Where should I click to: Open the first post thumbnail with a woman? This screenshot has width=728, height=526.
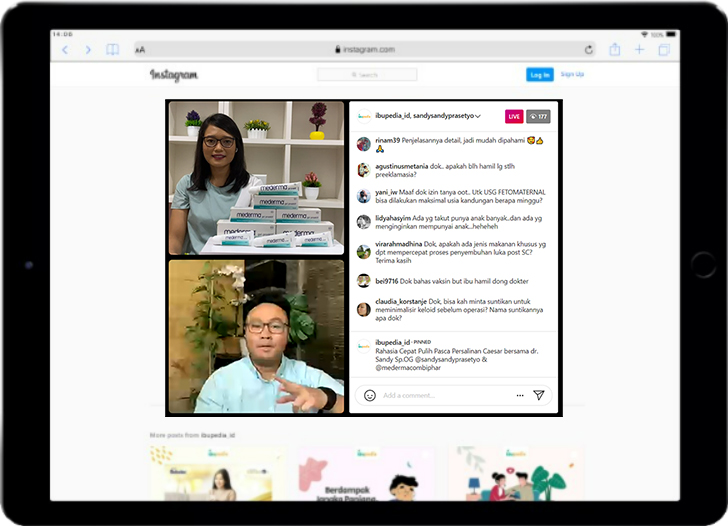pyautogui.click(x=217, y=474)
